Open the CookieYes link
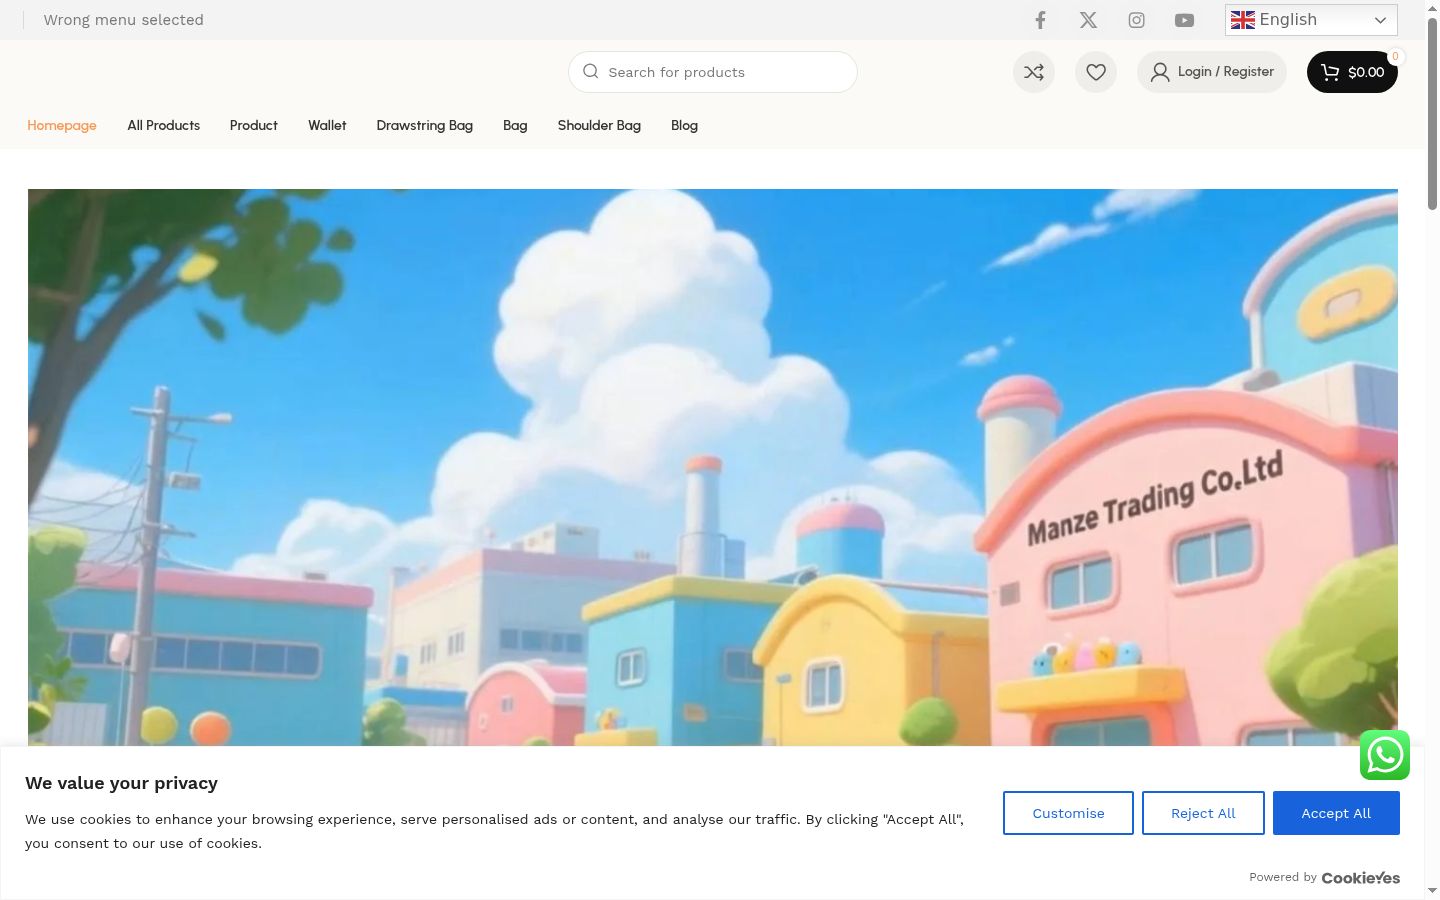Image resolution: width=1440 pixels, height=900 pixels. click(1361, 878)
